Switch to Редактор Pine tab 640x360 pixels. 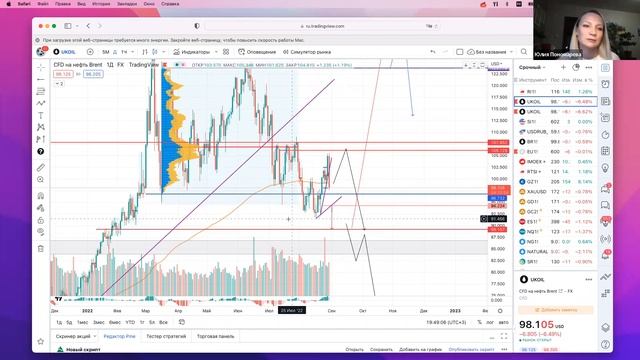pyautogui.click(x=119, y=336)
